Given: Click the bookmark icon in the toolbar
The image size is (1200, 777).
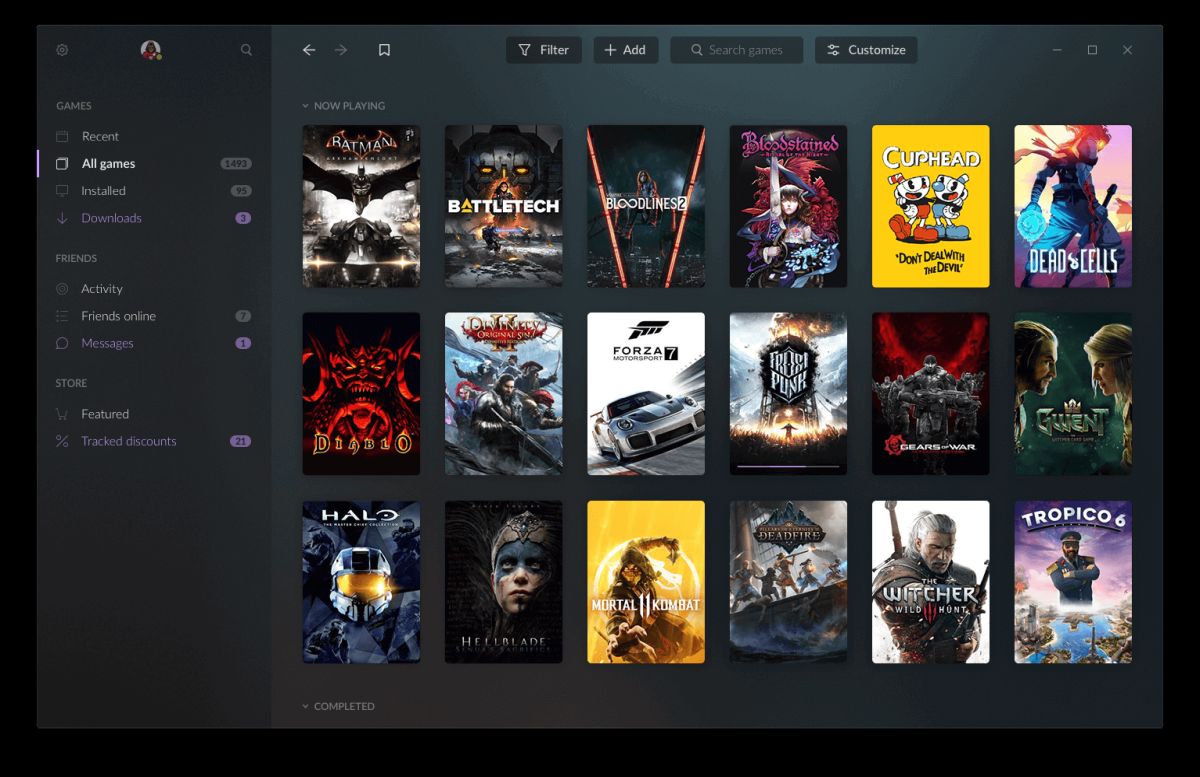Looking at the screenshot, I should pos(384,48).
